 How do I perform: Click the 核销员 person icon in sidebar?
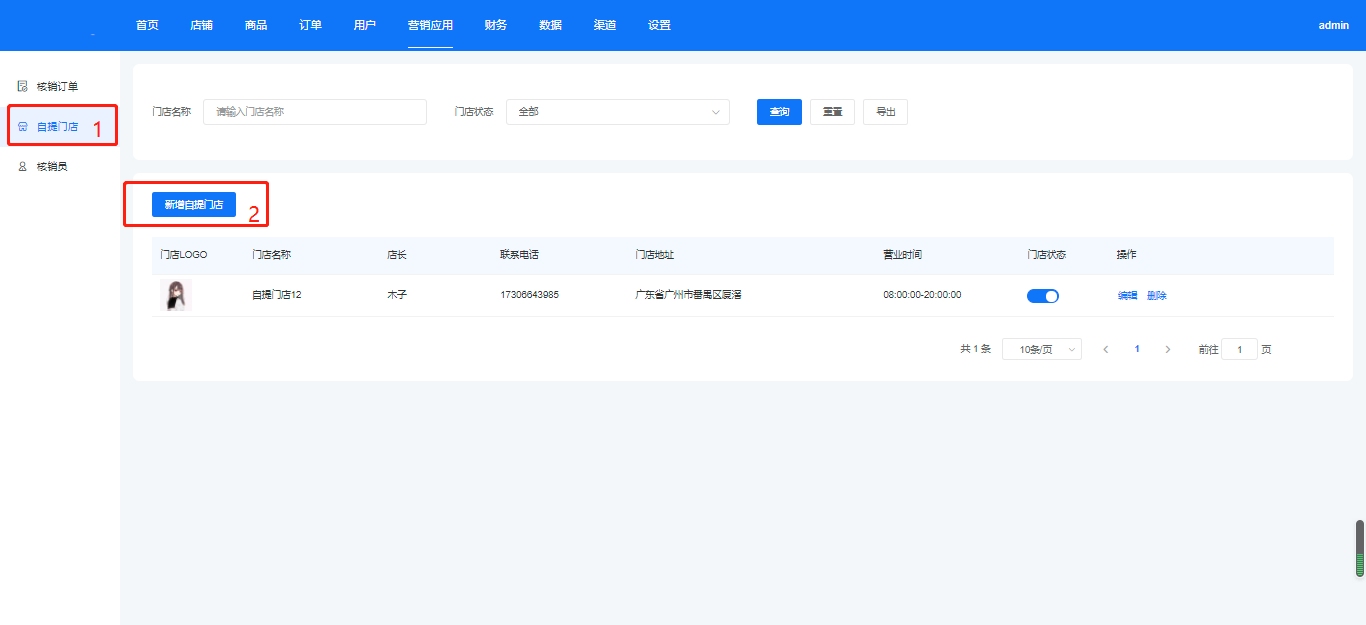coord(22,167)
